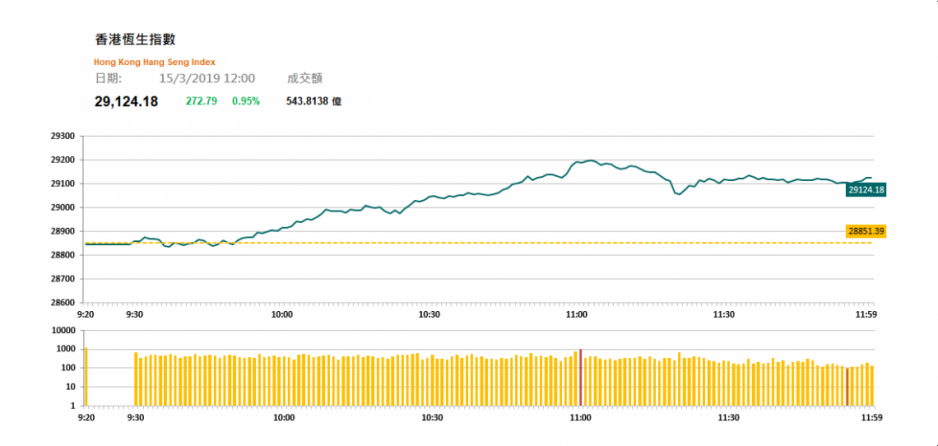Click the 10000 volume axis label
Screen dimensions: 938x446
coord(63,331)
